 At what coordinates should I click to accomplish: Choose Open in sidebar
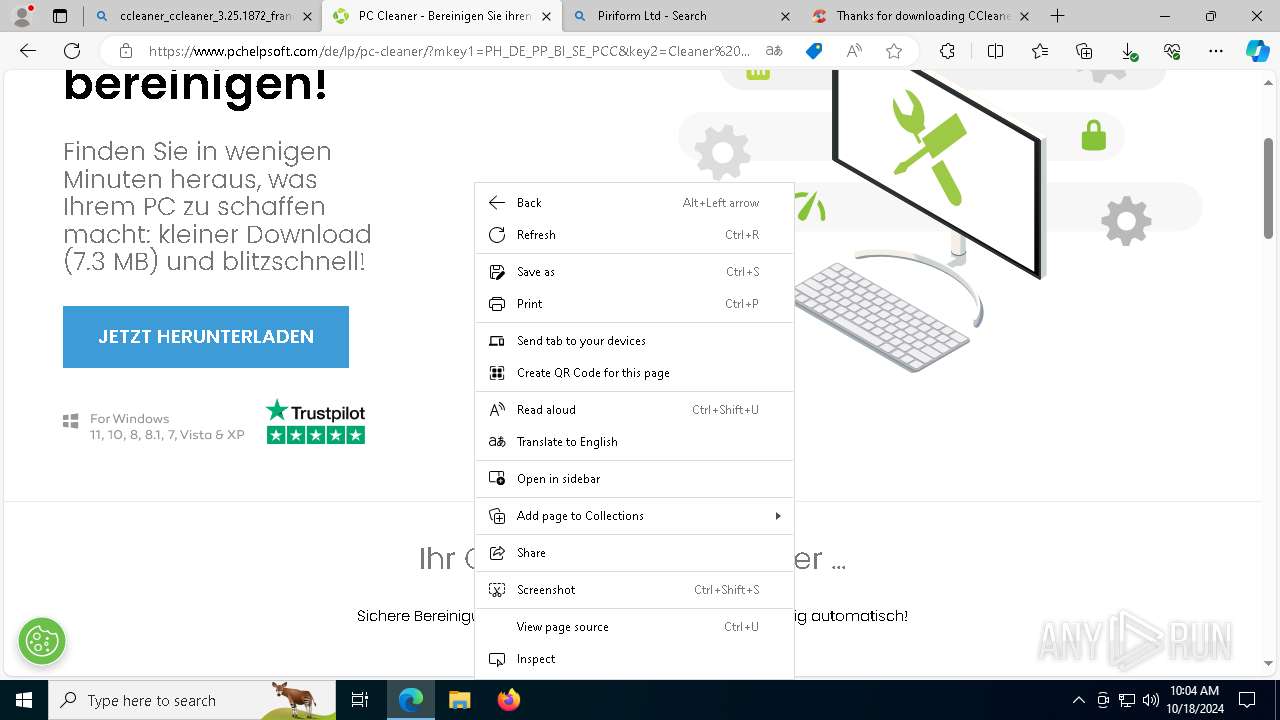634,479
